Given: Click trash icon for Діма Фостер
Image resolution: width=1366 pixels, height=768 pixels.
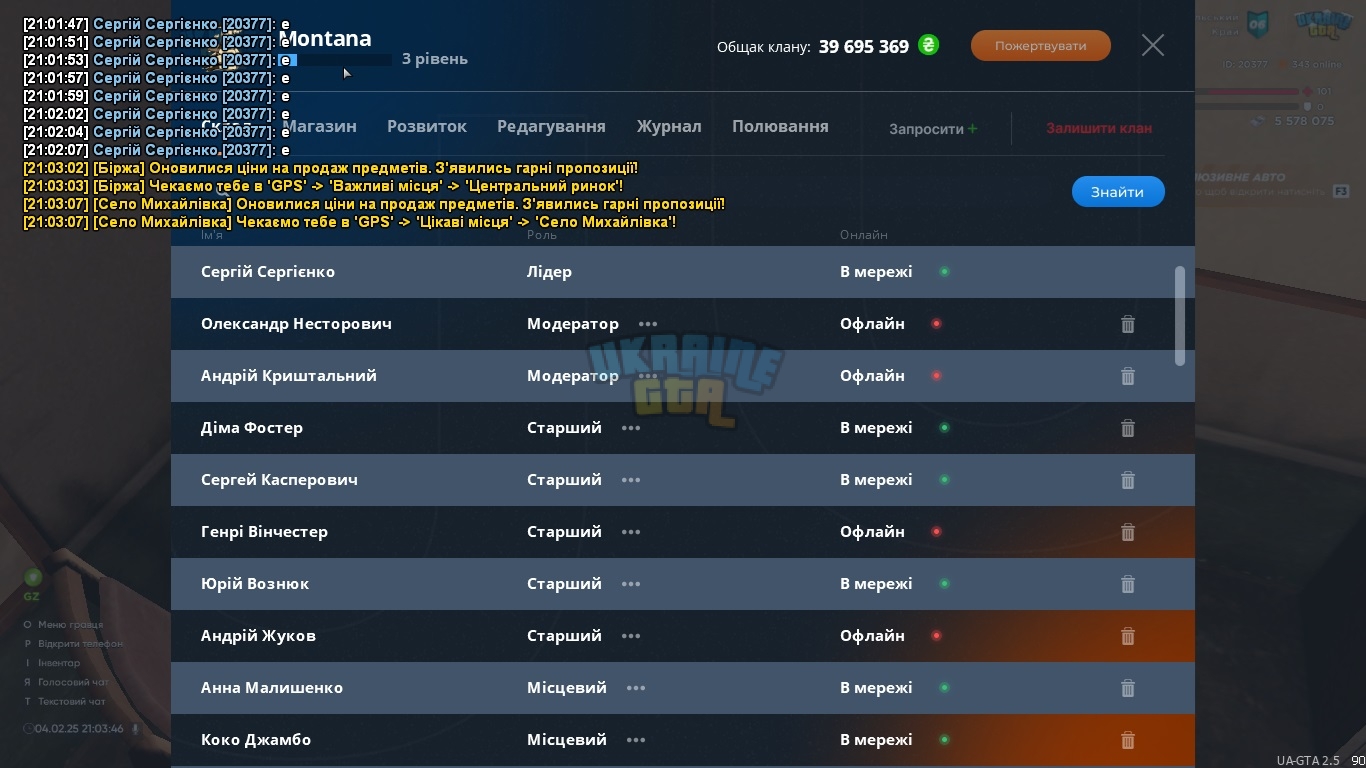Looking at the screenshot, I should tap(1127, 428).
